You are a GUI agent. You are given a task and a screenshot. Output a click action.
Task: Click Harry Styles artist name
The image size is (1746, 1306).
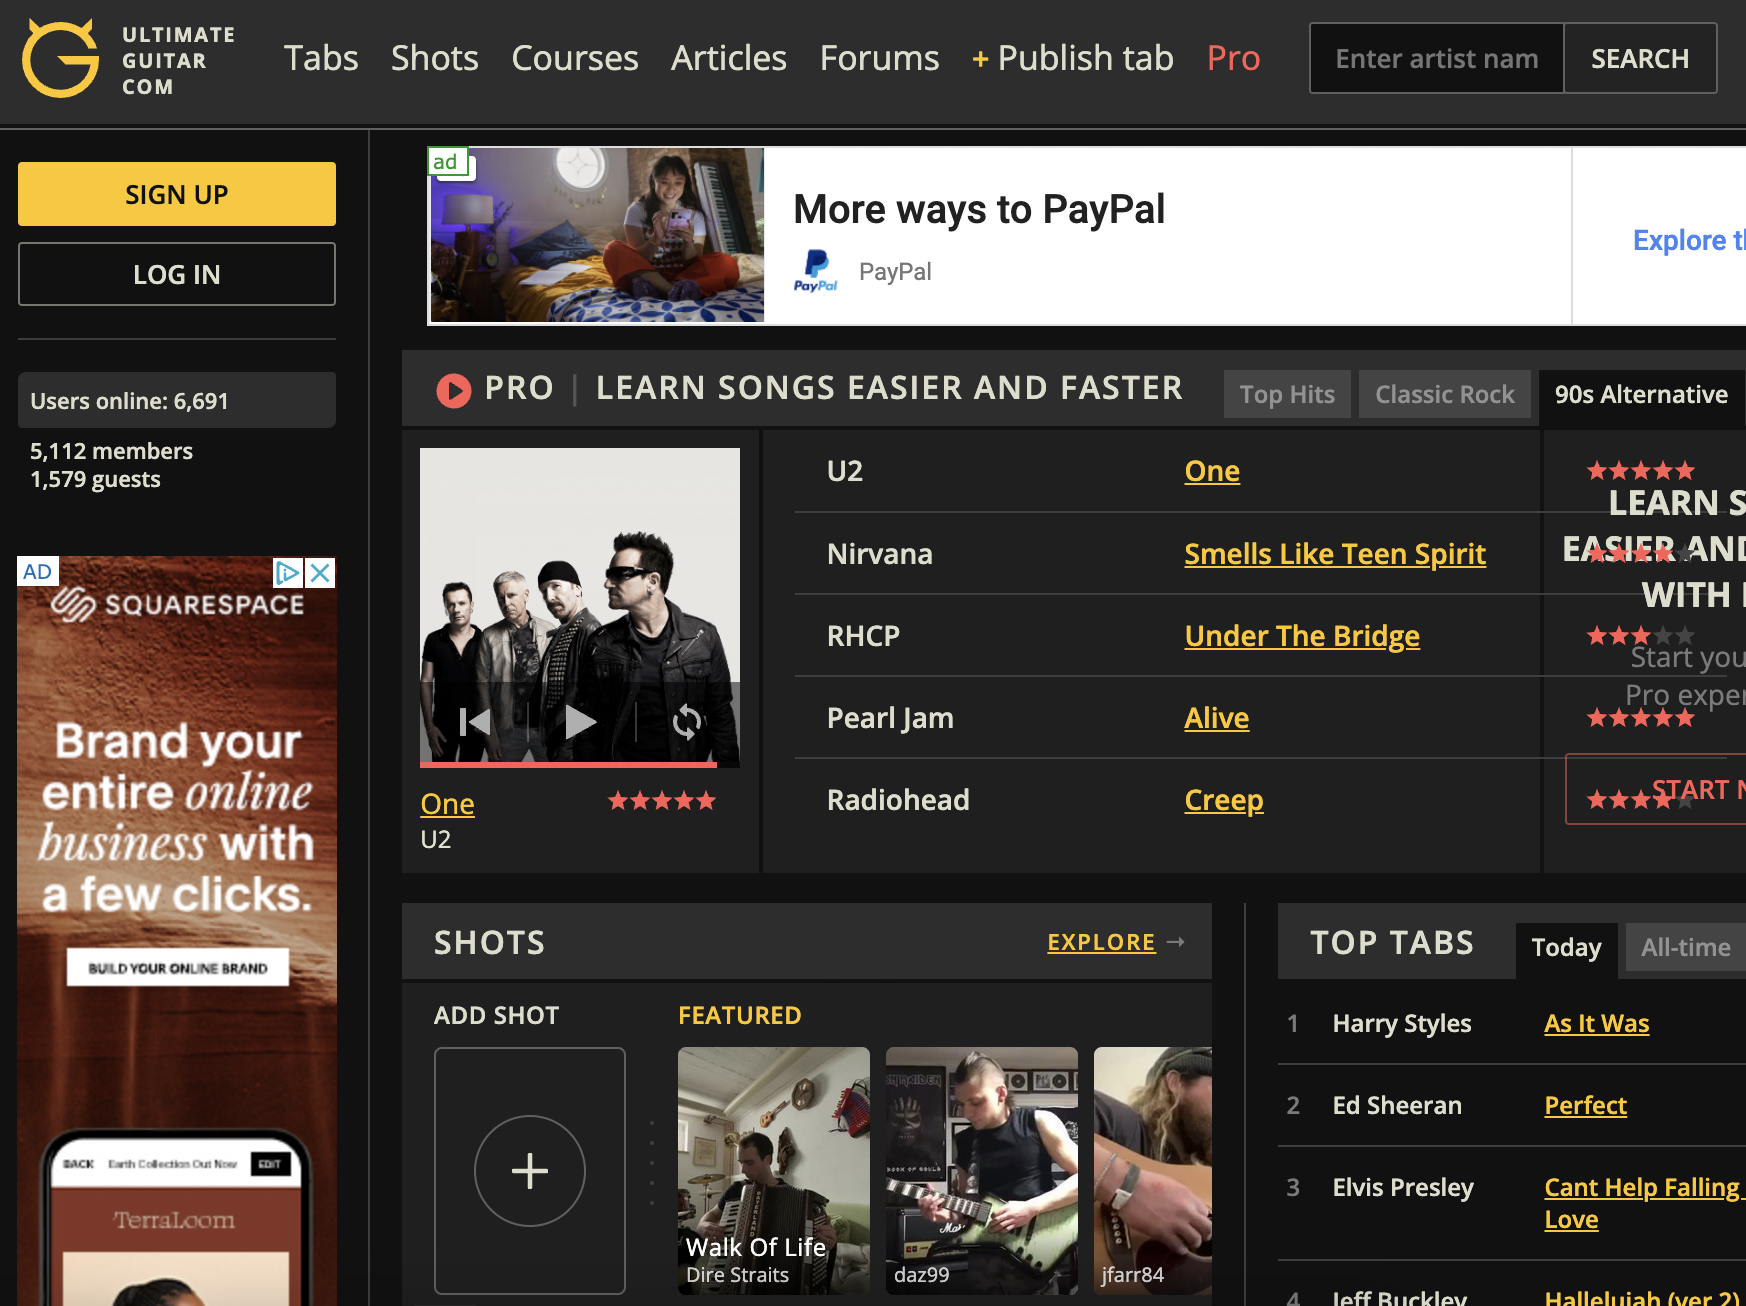1402,1023
